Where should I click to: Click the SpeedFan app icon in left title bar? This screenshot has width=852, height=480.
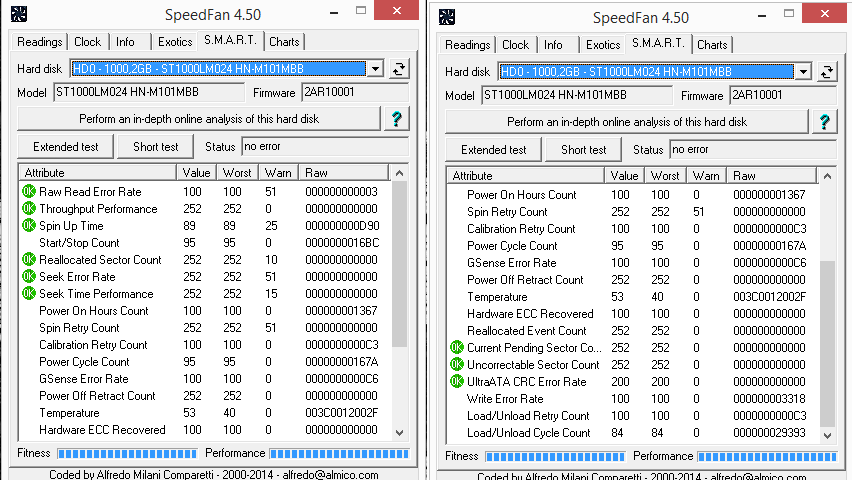coord(19,14)
